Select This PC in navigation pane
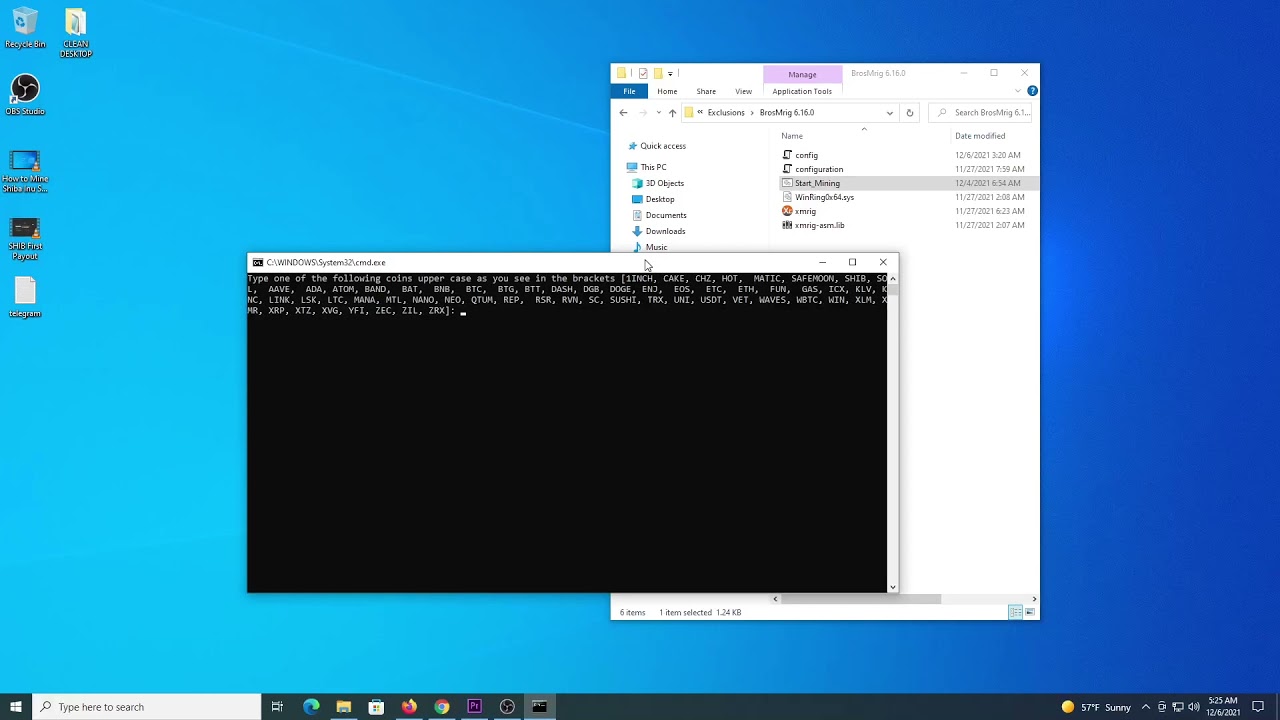Viewport: 1280px width, 720px height. [x=653, y=167]
